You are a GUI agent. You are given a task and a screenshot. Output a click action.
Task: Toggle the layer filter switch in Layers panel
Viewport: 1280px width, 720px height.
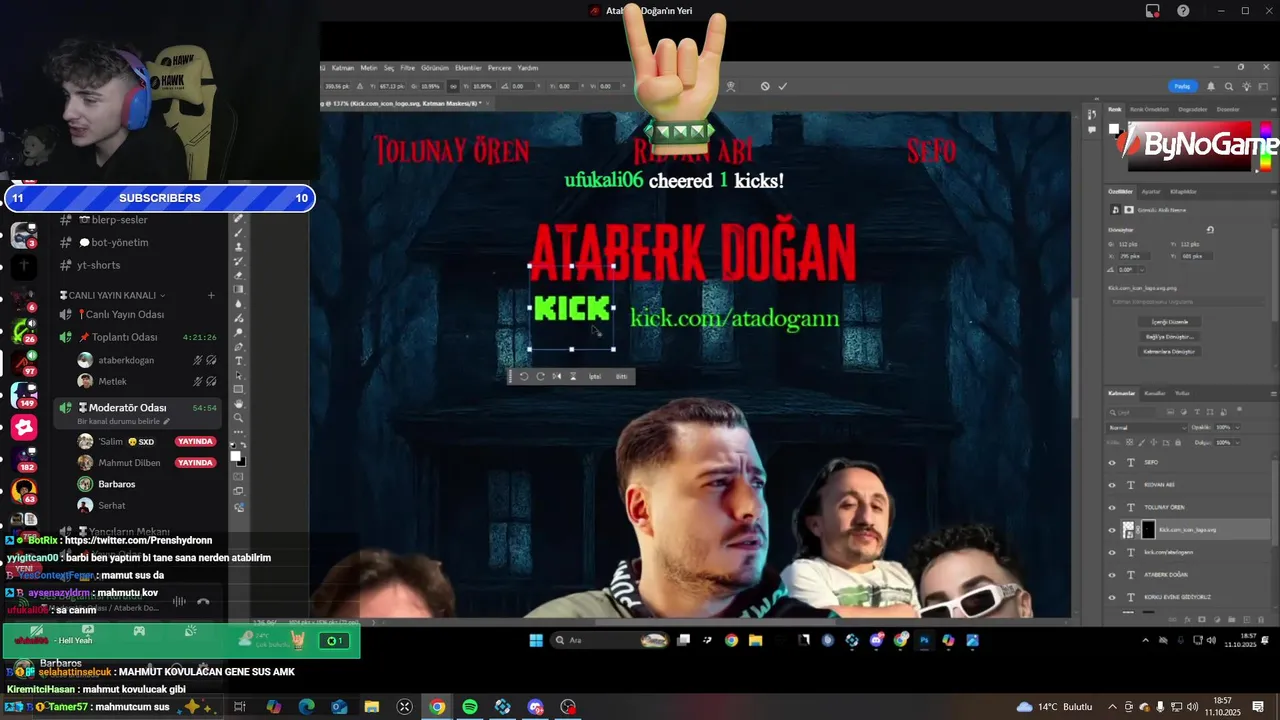1239,411
